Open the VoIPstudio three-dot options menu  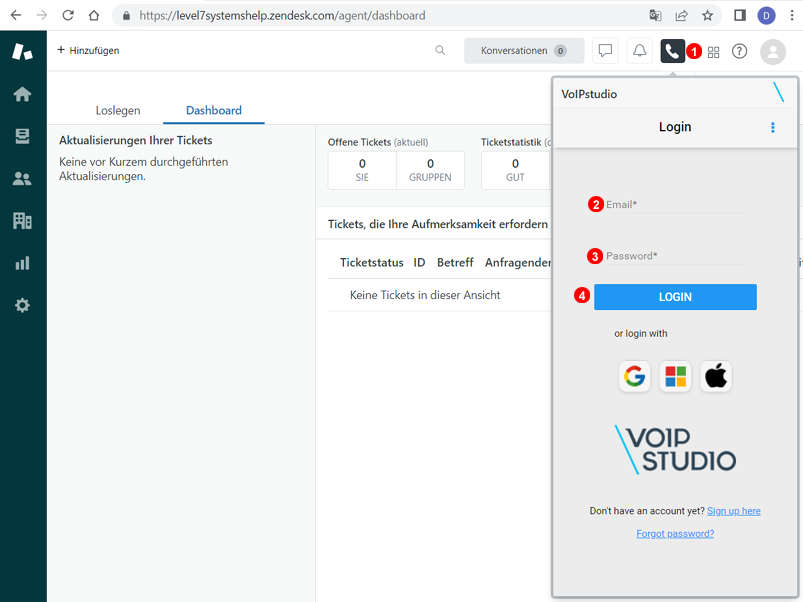[771, 127]
